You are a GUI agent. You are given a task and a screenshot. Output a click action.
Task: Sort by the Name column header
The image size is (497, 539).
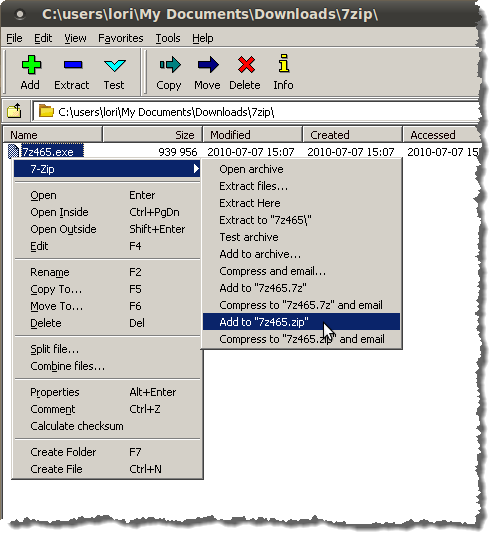53,135
